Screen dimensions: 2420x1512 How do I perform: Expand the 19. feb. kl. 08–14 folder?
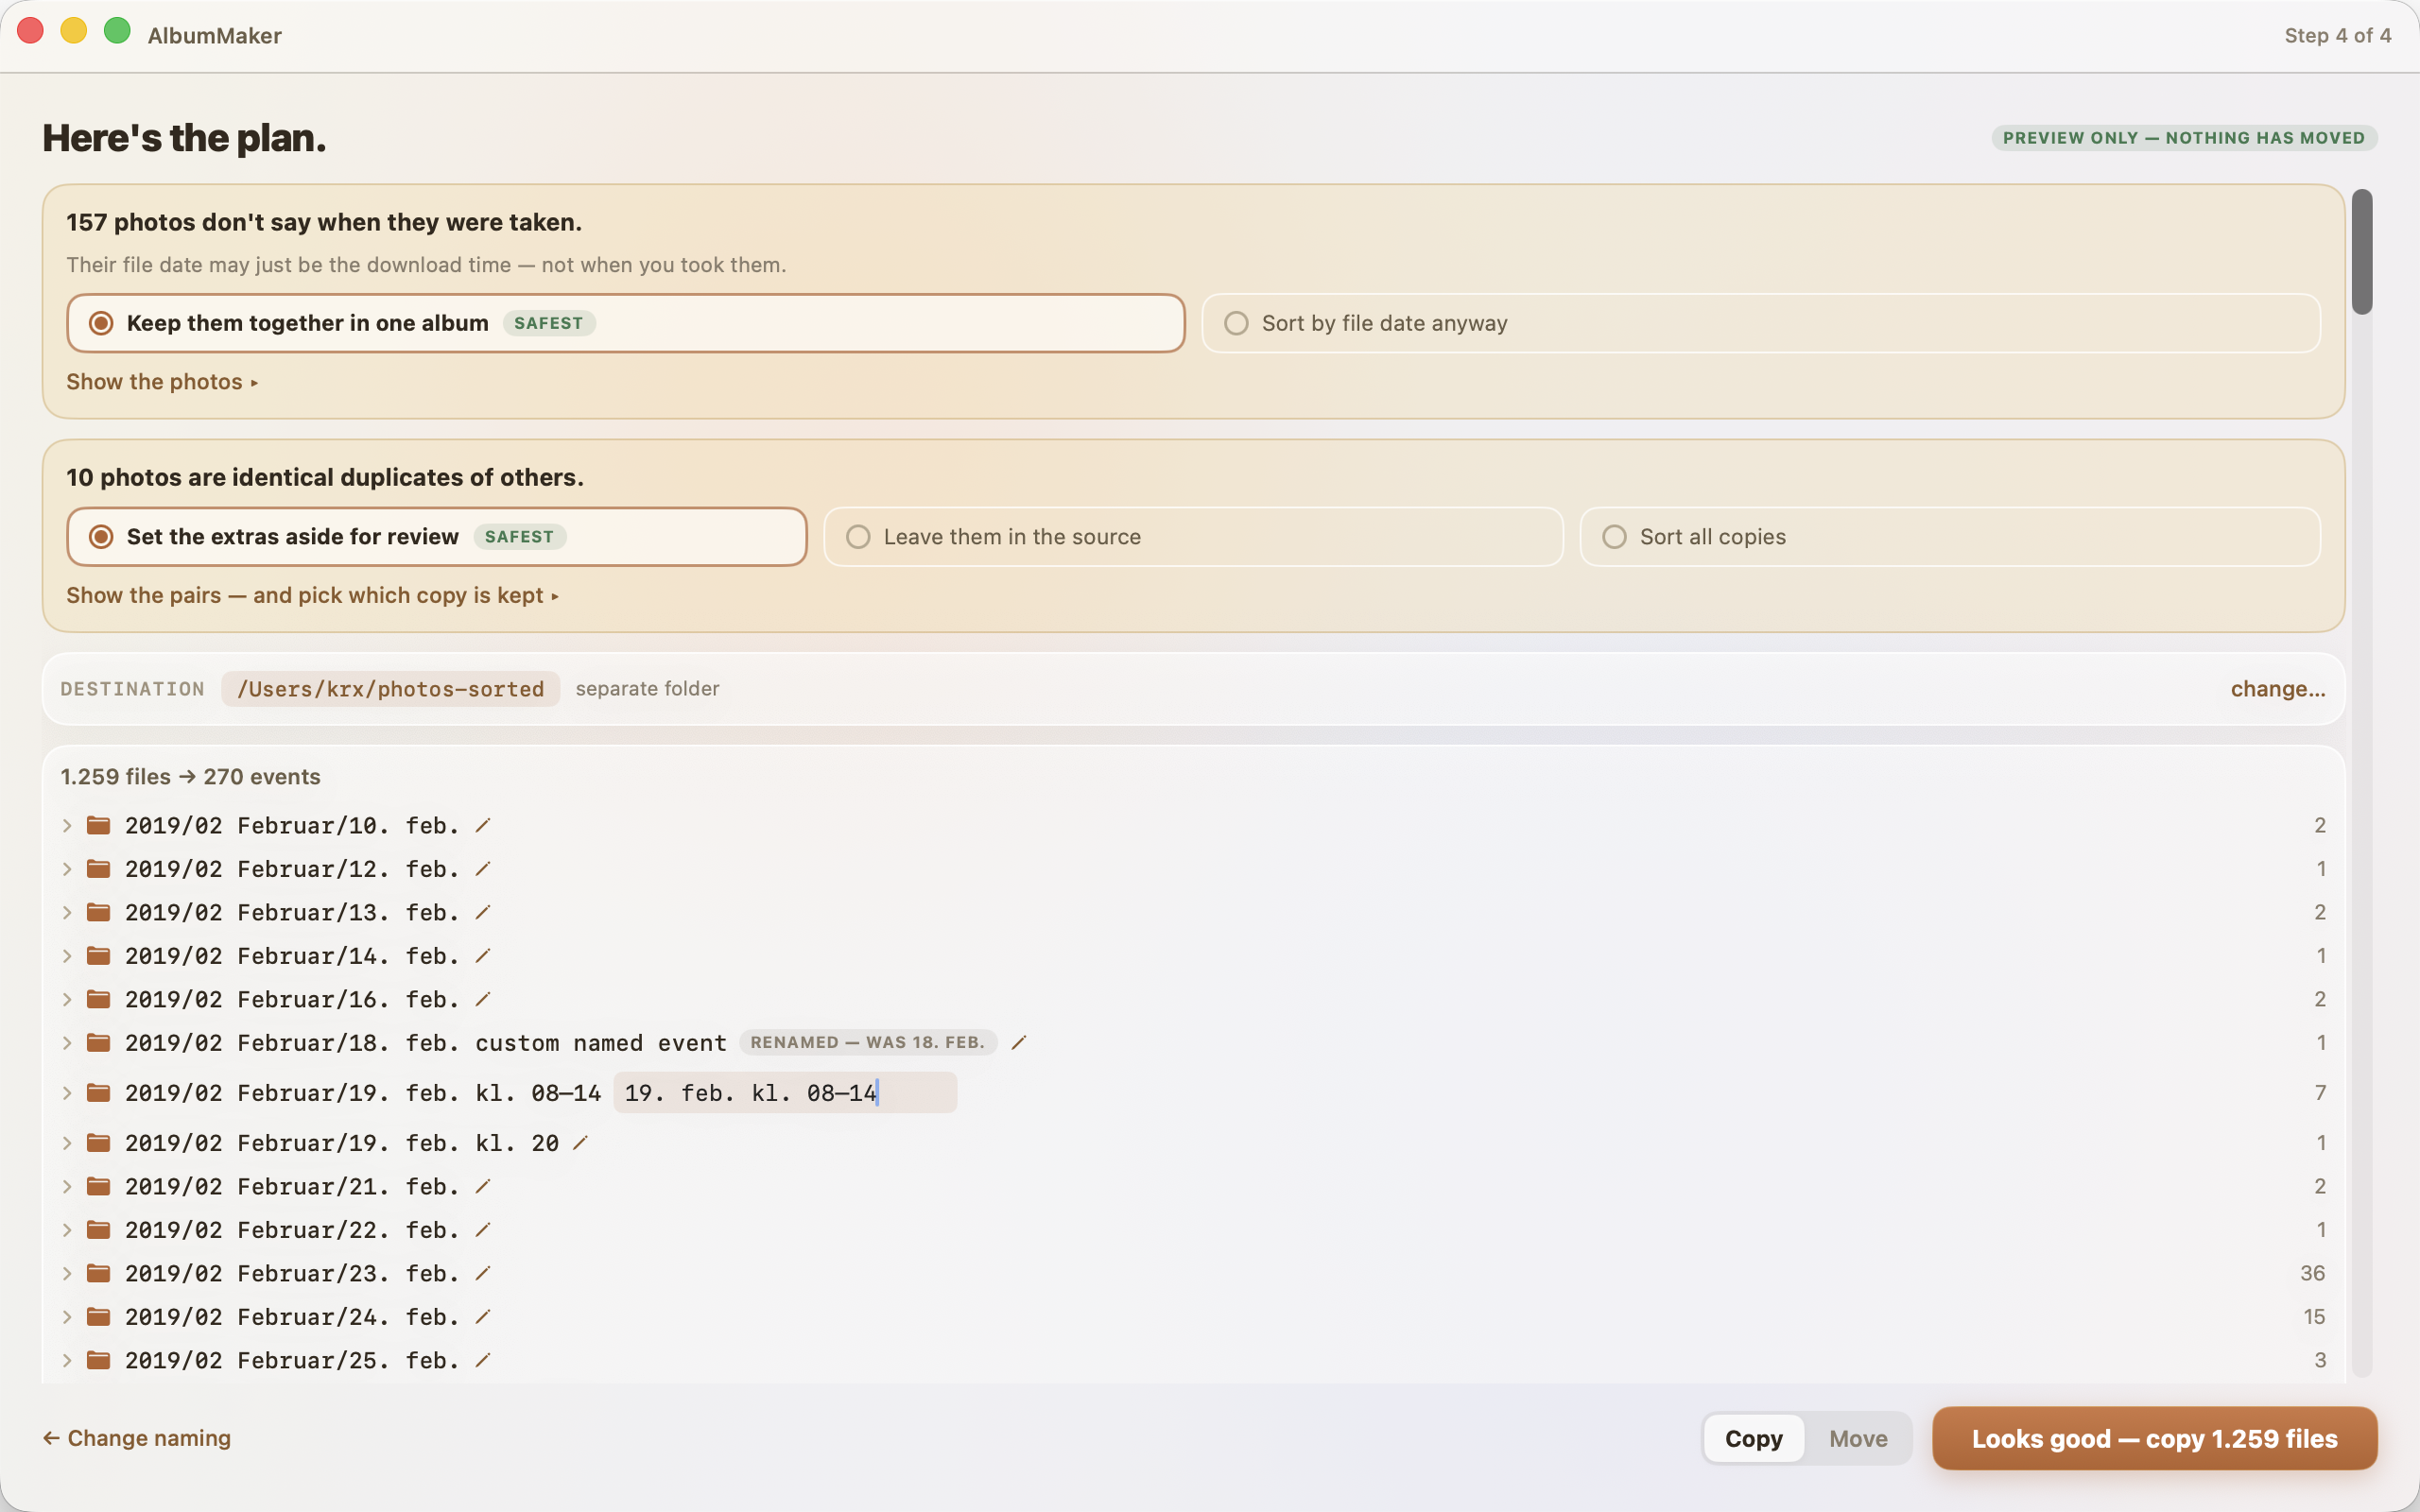click(67, 1092)
